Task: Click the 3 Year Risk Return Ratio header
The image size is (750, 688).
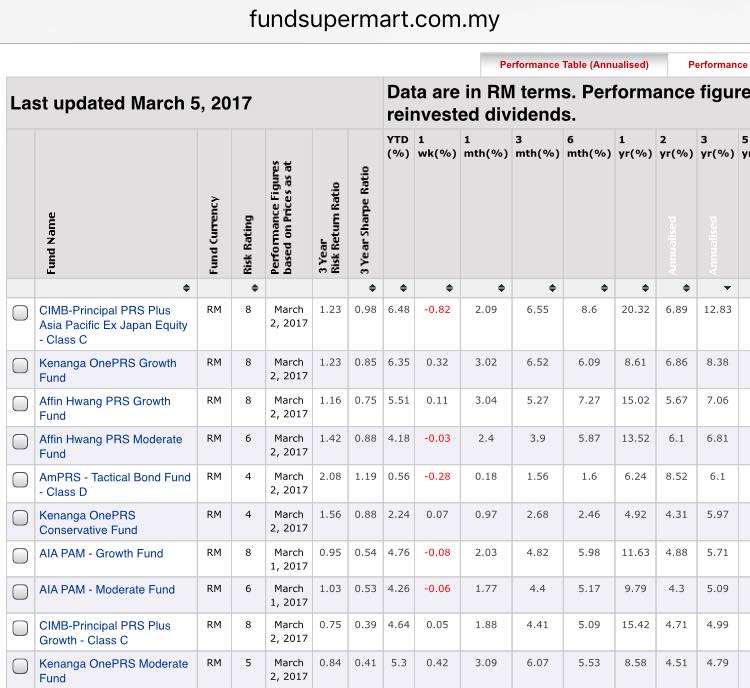Action: coord(330,228)
